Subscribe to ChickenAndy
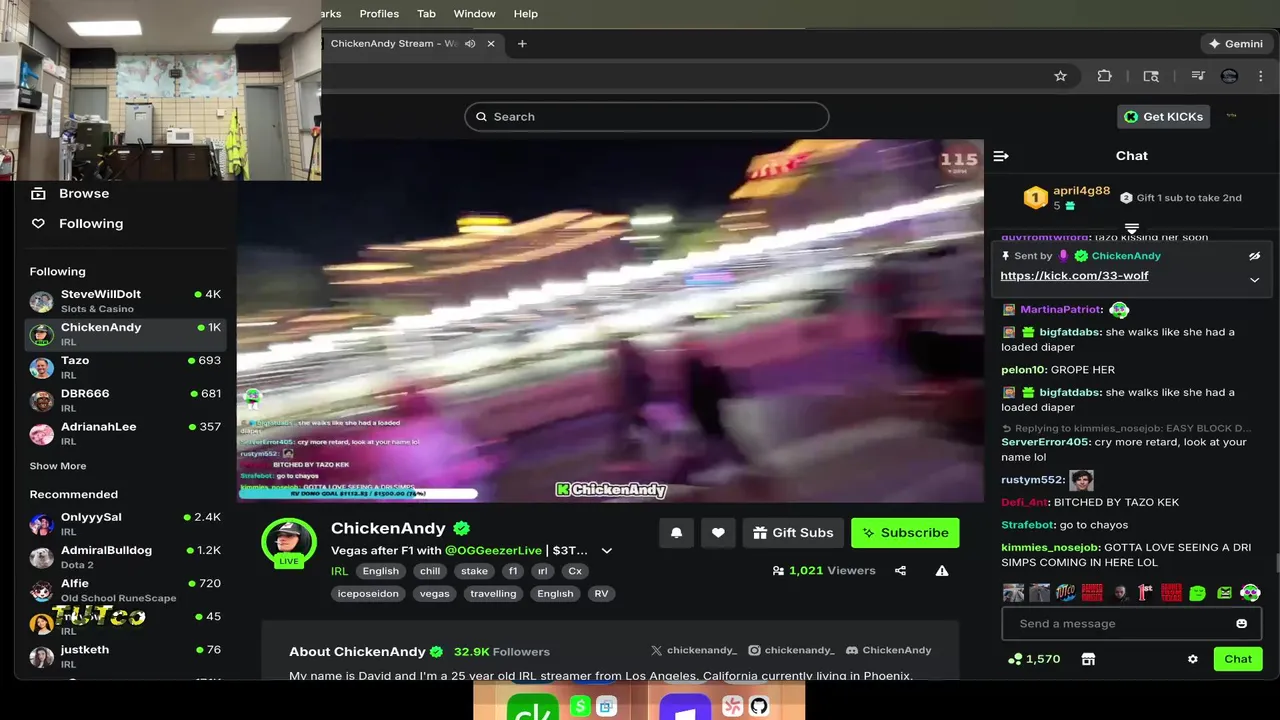The height and width of the screenshot is (720, 1280). 905,533
